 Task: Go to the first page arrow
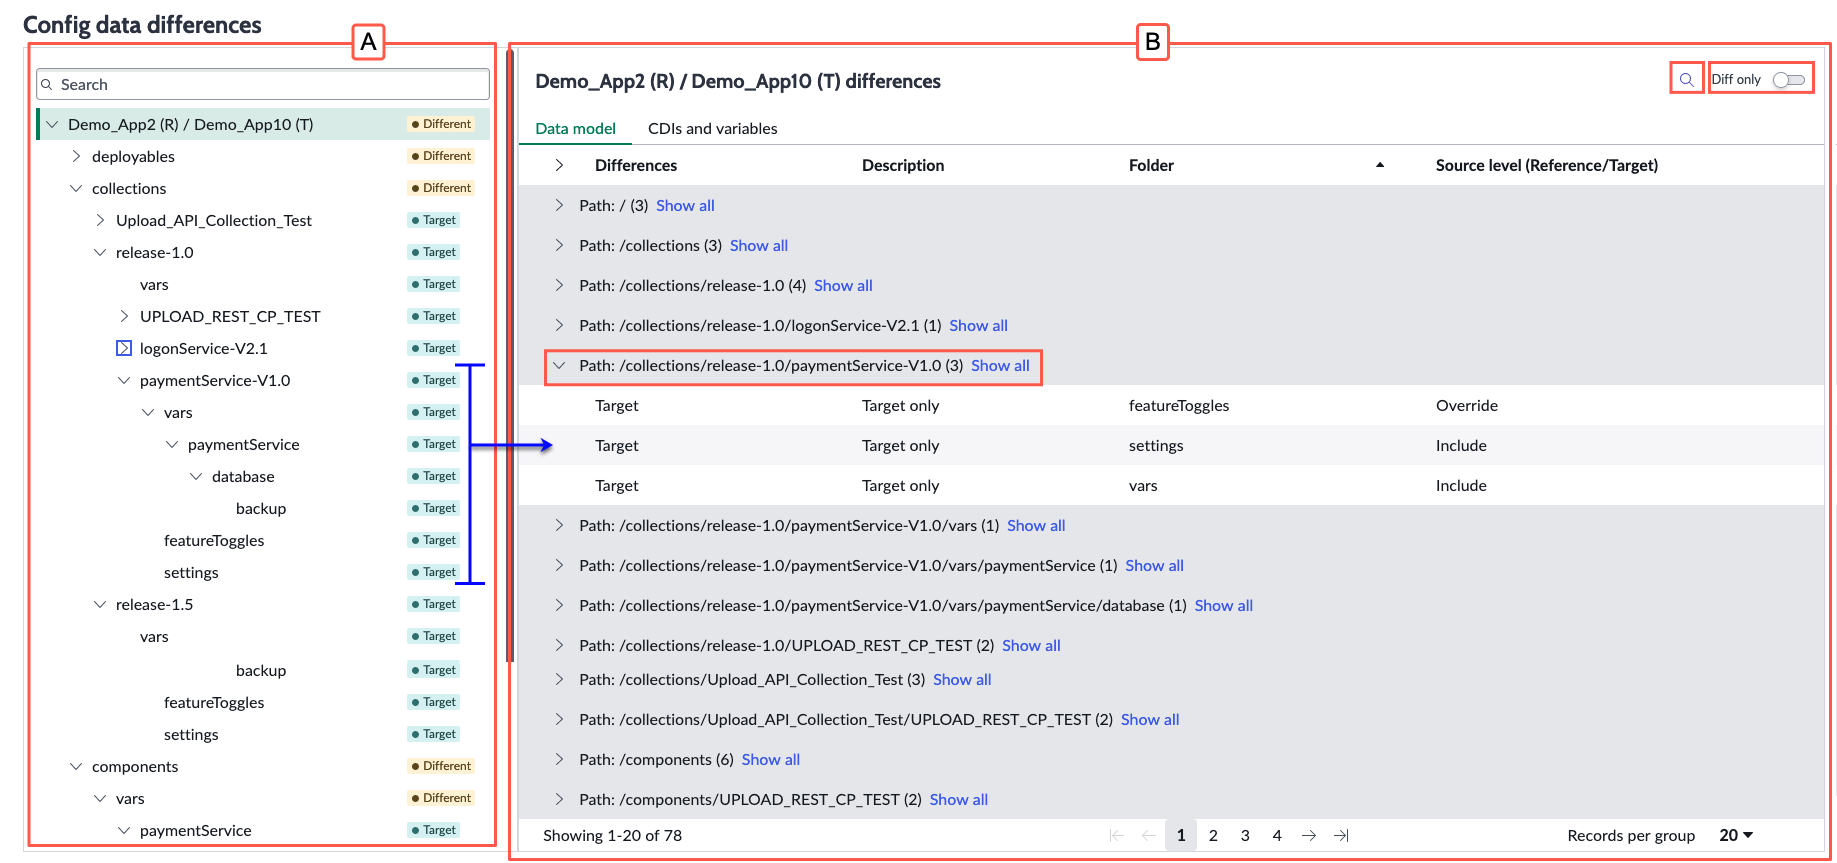coord(1117,836)
